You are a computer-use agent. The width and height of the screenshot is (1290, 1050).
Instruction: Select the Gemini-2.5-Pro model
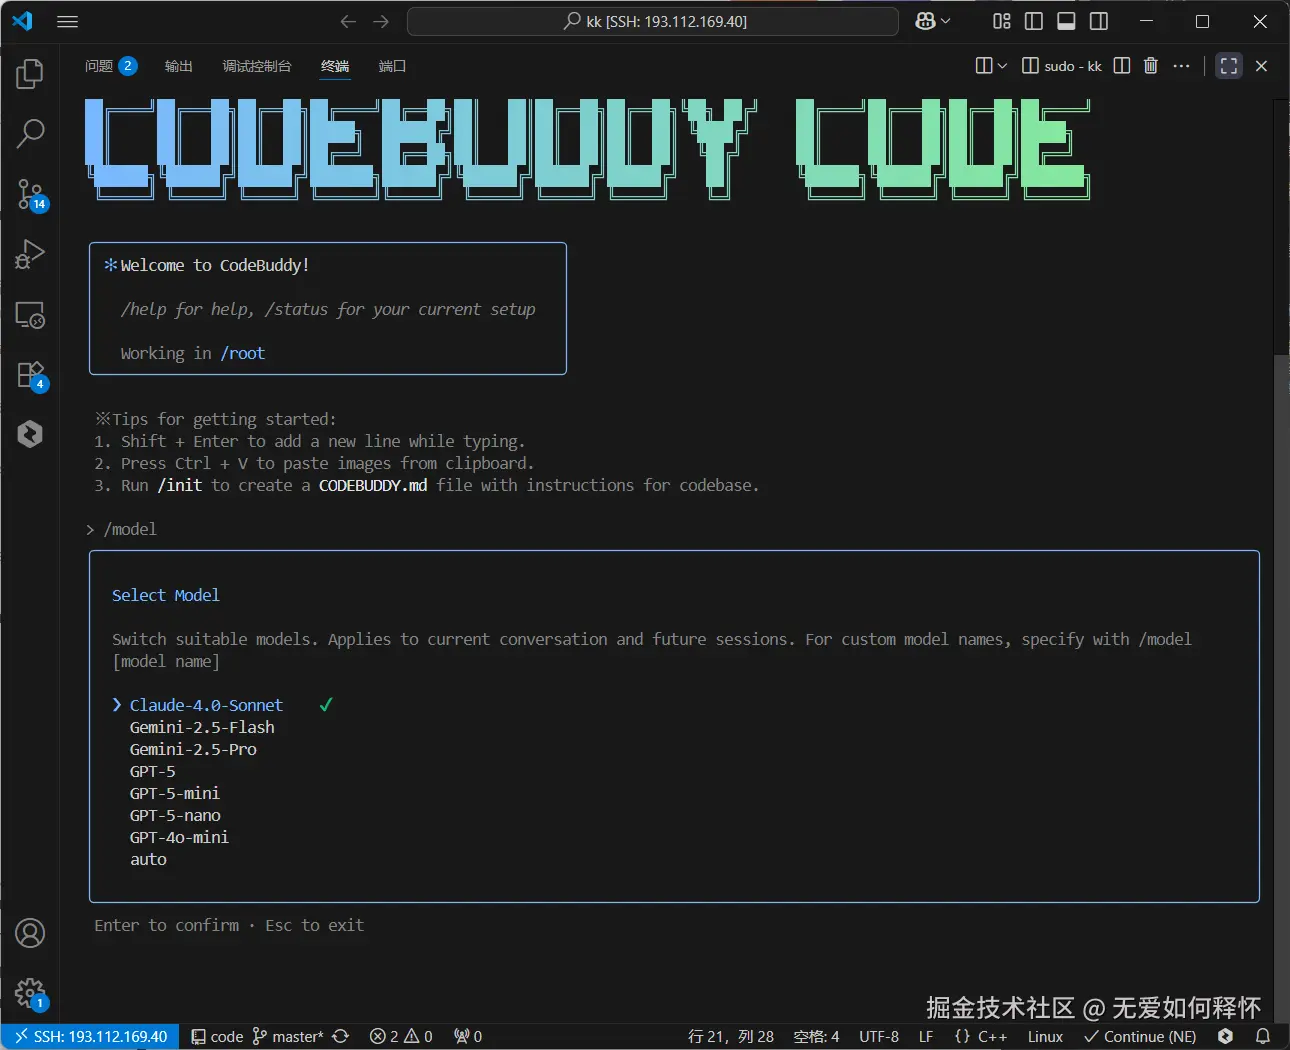pyautogui.click(x=193, y=749)
